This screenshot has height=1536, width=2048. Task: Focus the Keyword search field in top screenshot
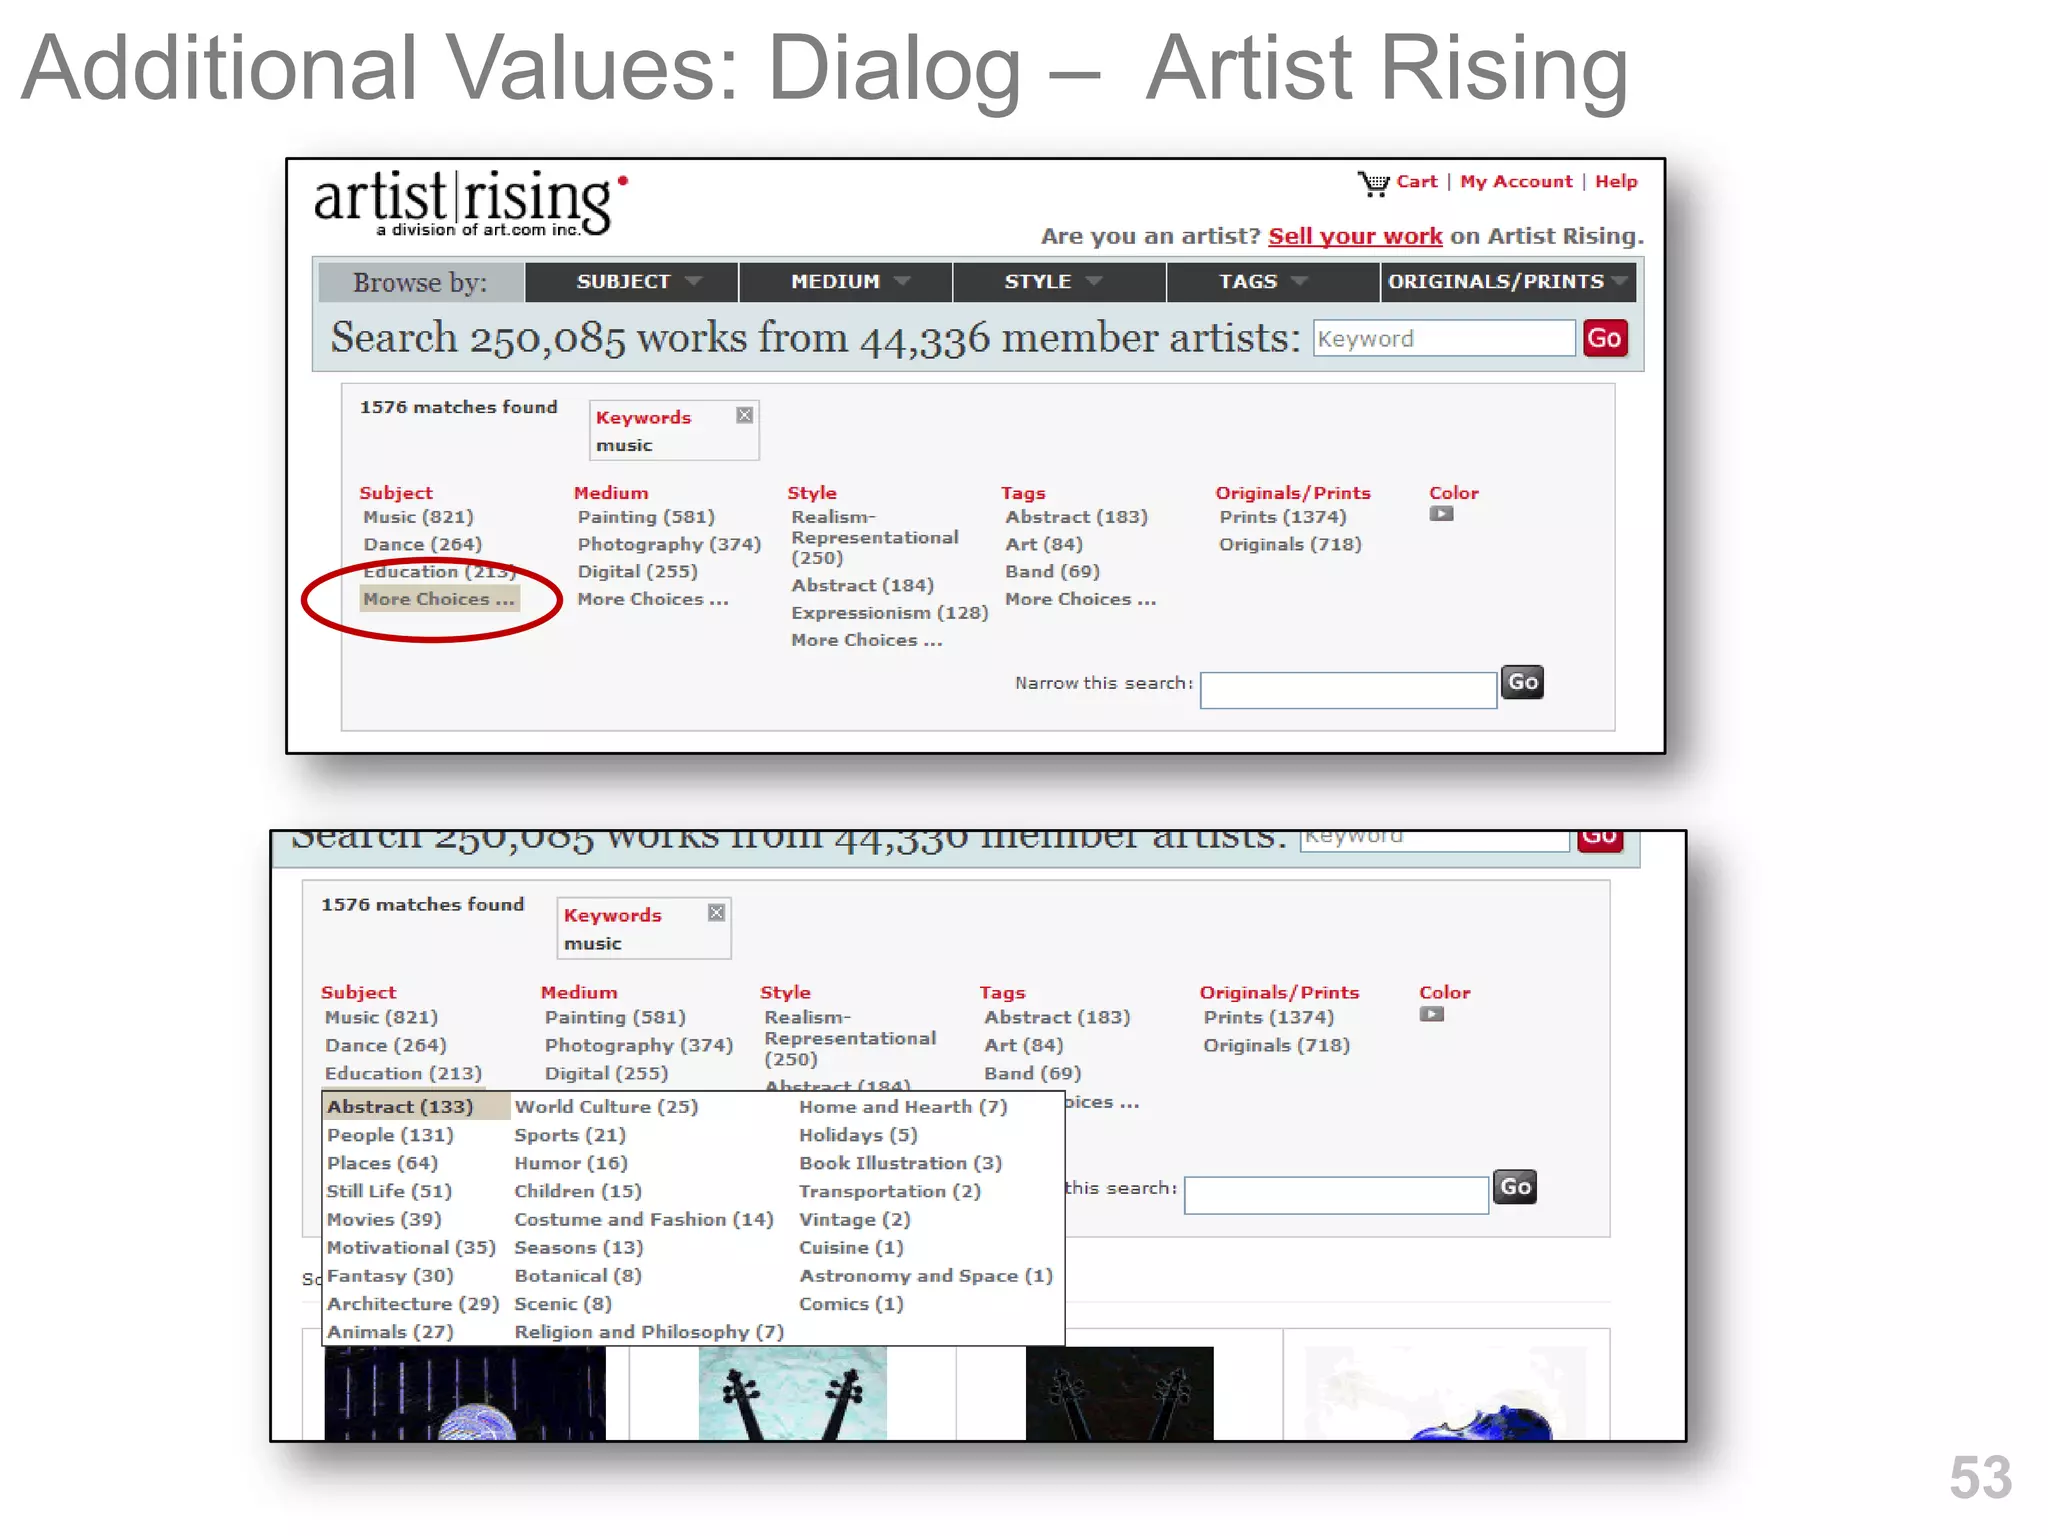point(1443,338)
